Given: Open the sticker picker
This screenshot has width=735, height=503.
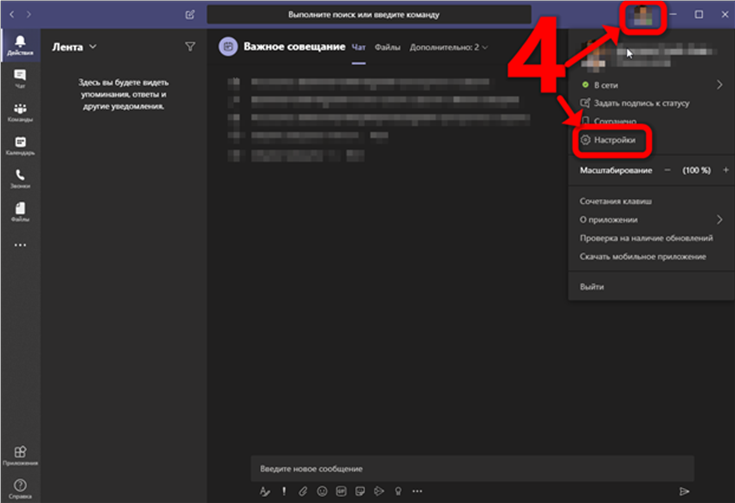Looking at the screenshot, I should pos(360,491).
